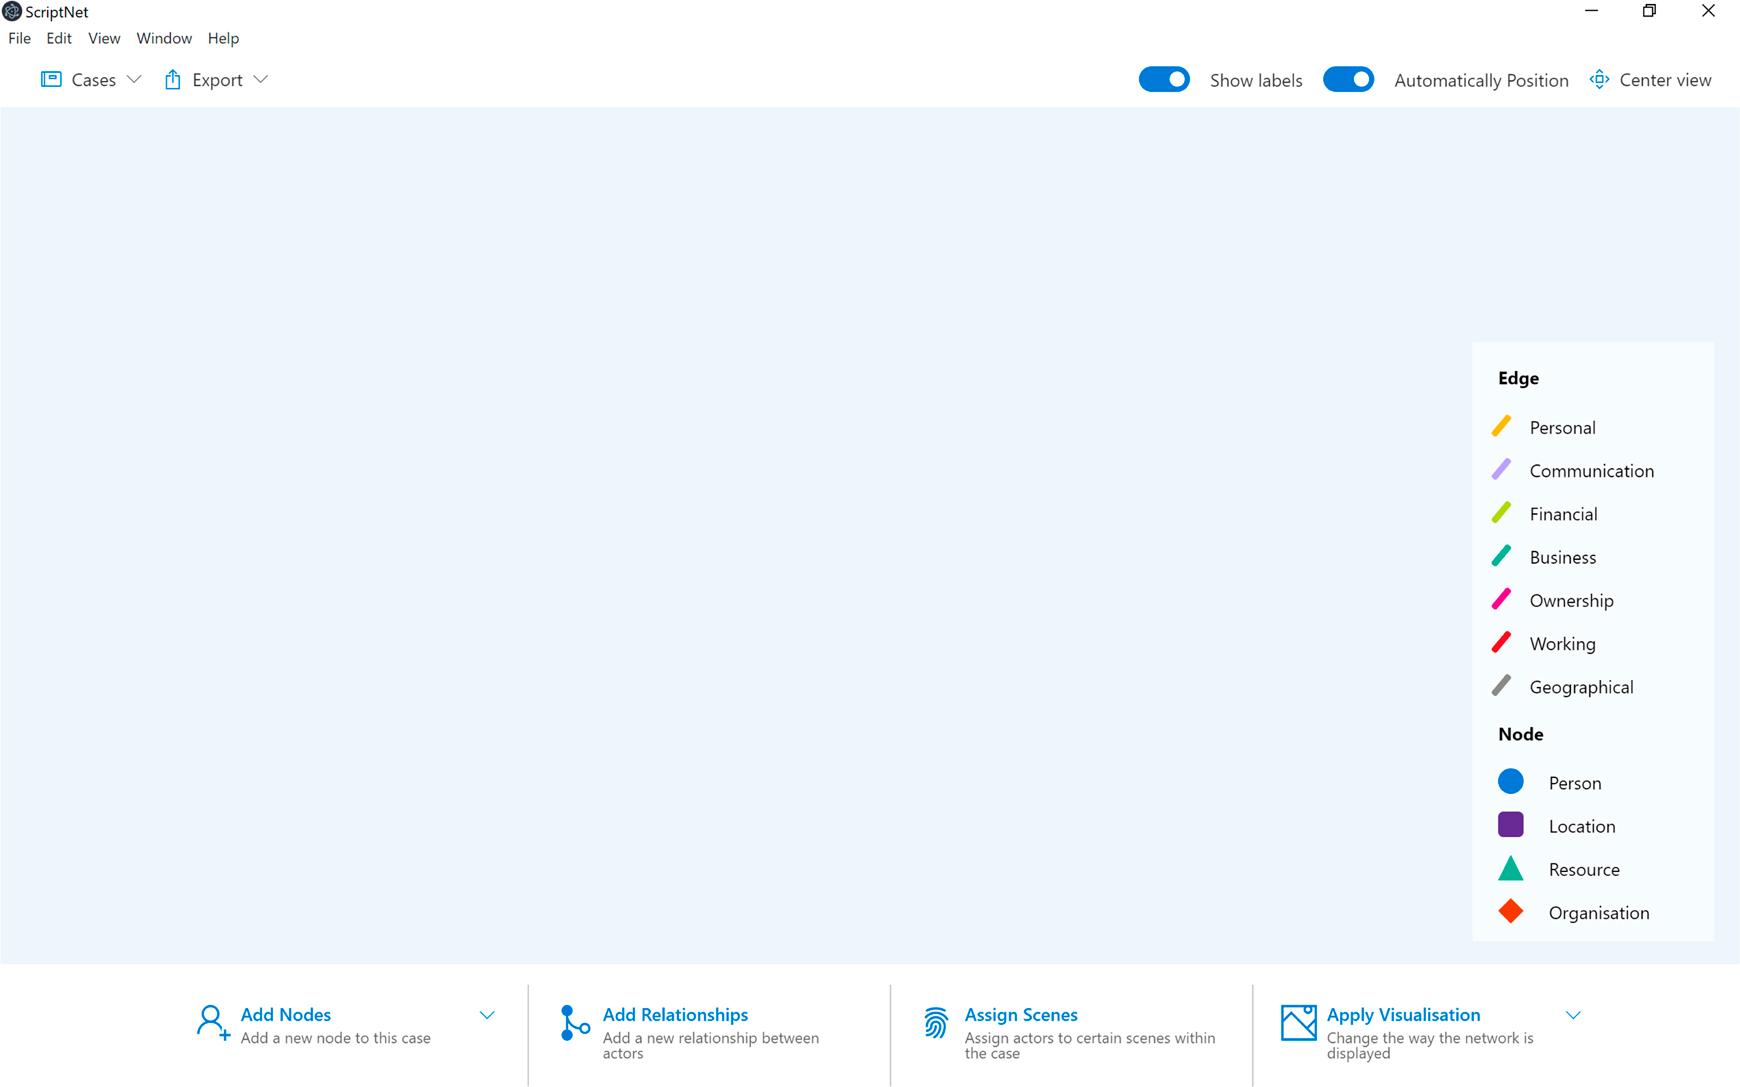
Task: Click Assign Scenes for the case
Action: (1020, 1014)
